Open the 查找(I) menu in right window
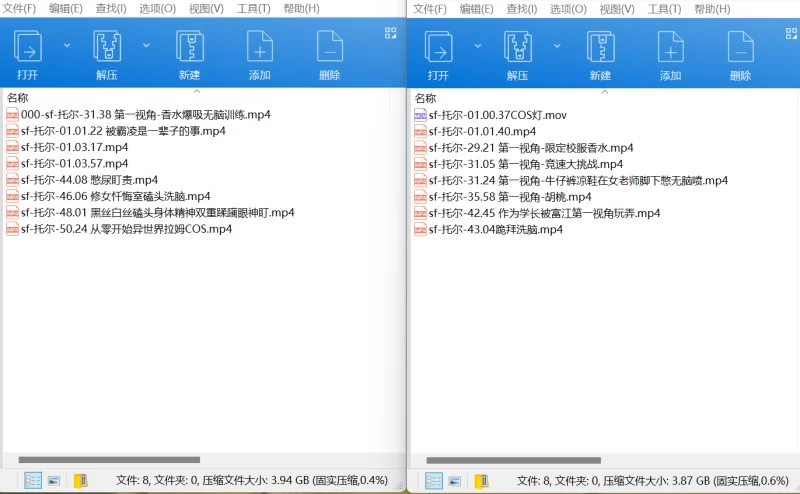The height and width of the screenshot is (494, 800). (522, 9)
